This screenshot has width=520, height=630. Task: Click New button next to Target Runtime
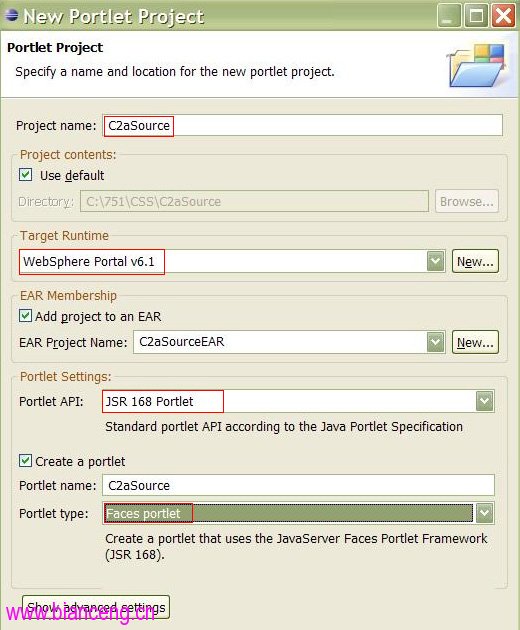(x=475, y=261)
